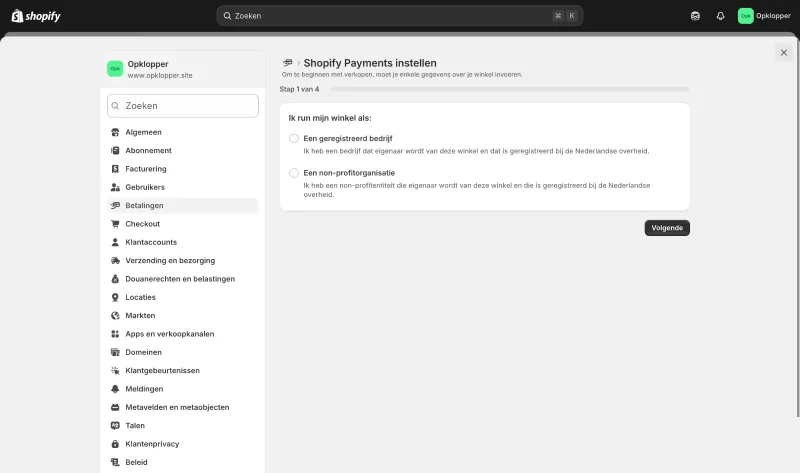
Task: Click the Meldingen bell icon in sidebar
Action: (115, 389)
